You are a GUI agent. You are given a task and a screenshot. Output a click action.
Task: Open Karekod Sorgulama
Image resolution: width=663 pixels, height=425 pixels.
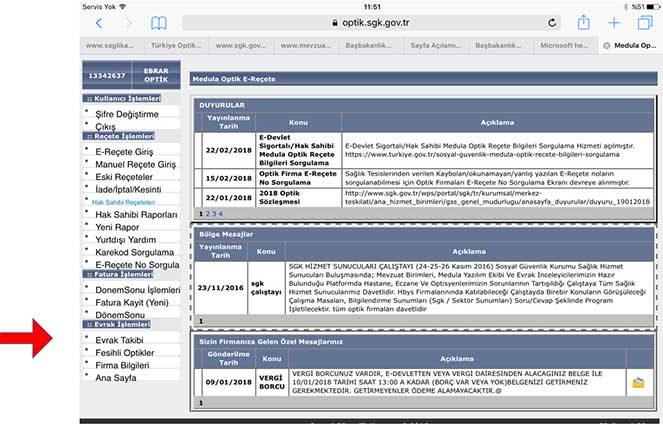click(x=134, y=252)
